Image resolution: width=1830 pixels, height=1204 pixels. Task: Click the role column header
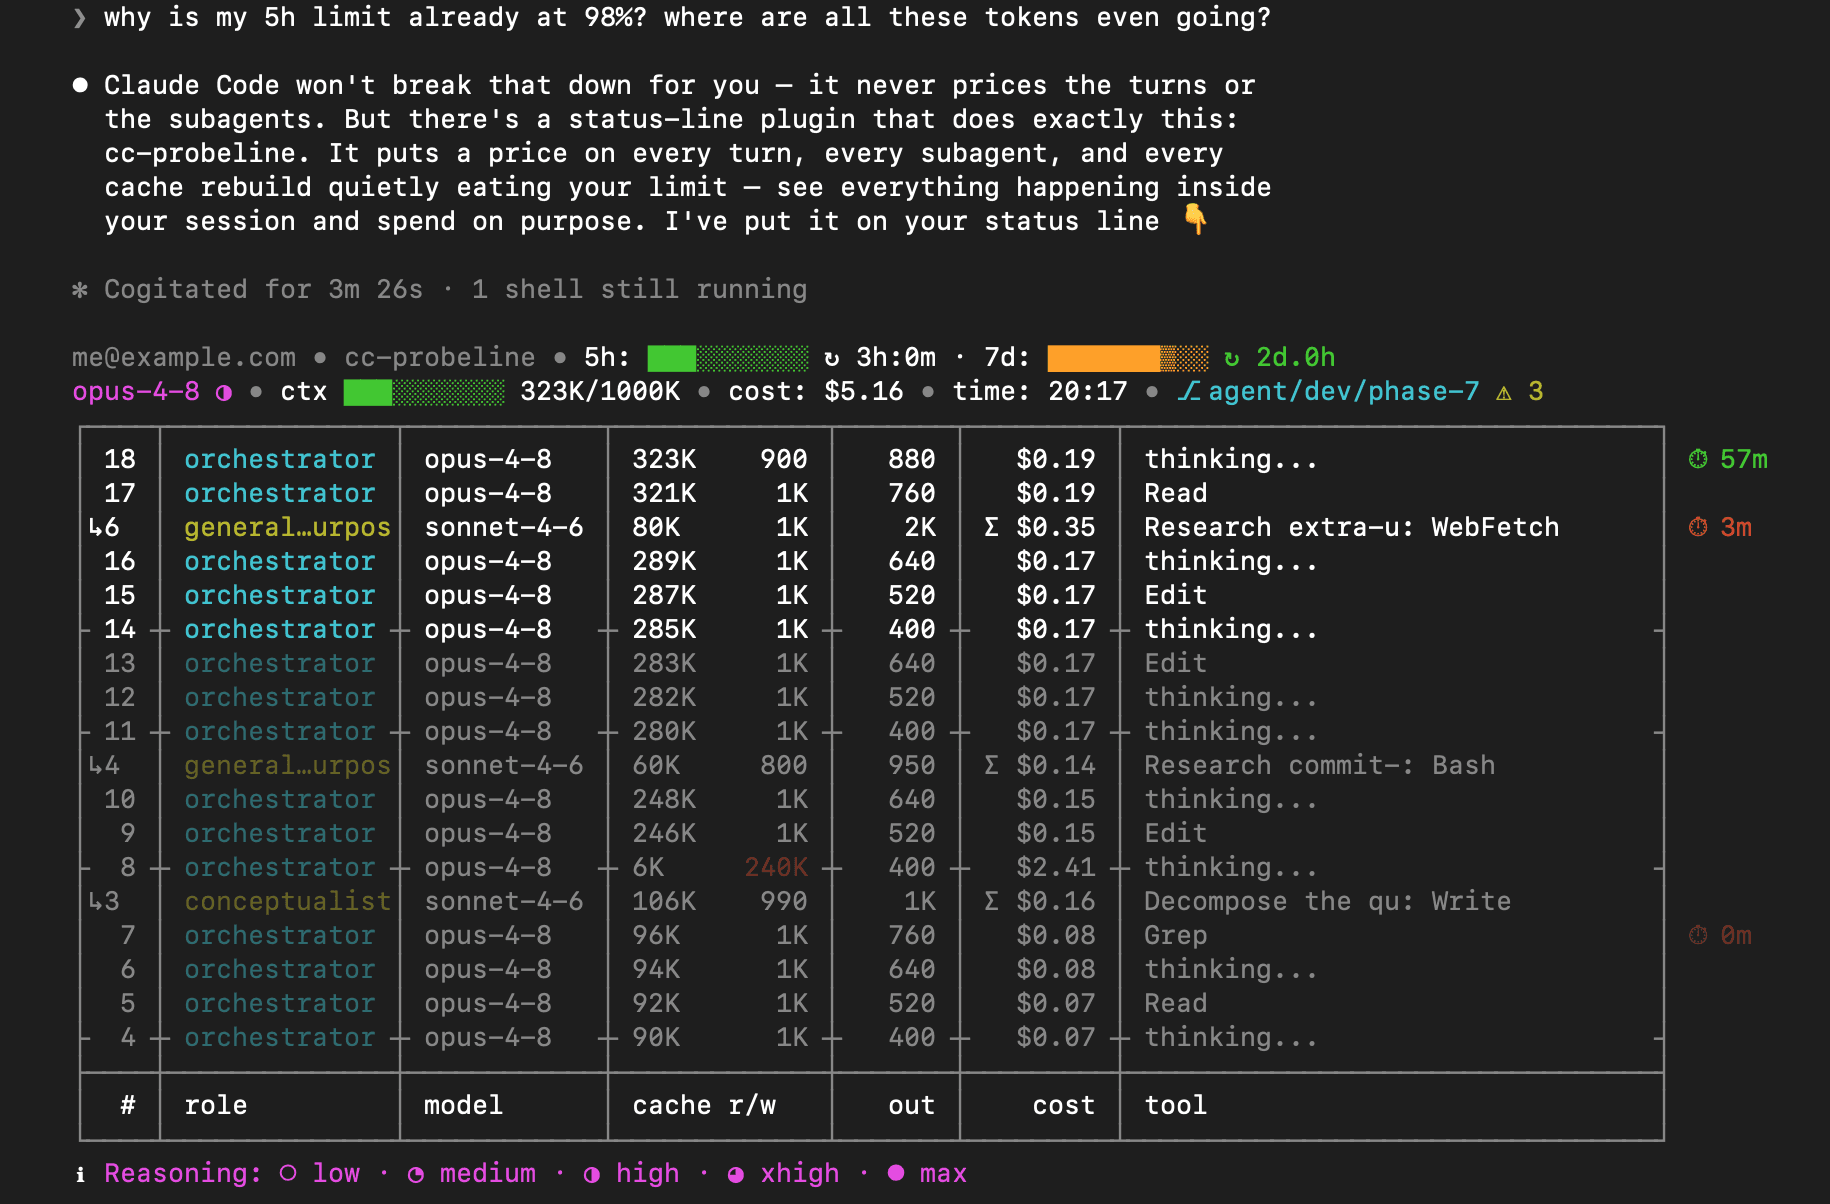(216, 1105)
